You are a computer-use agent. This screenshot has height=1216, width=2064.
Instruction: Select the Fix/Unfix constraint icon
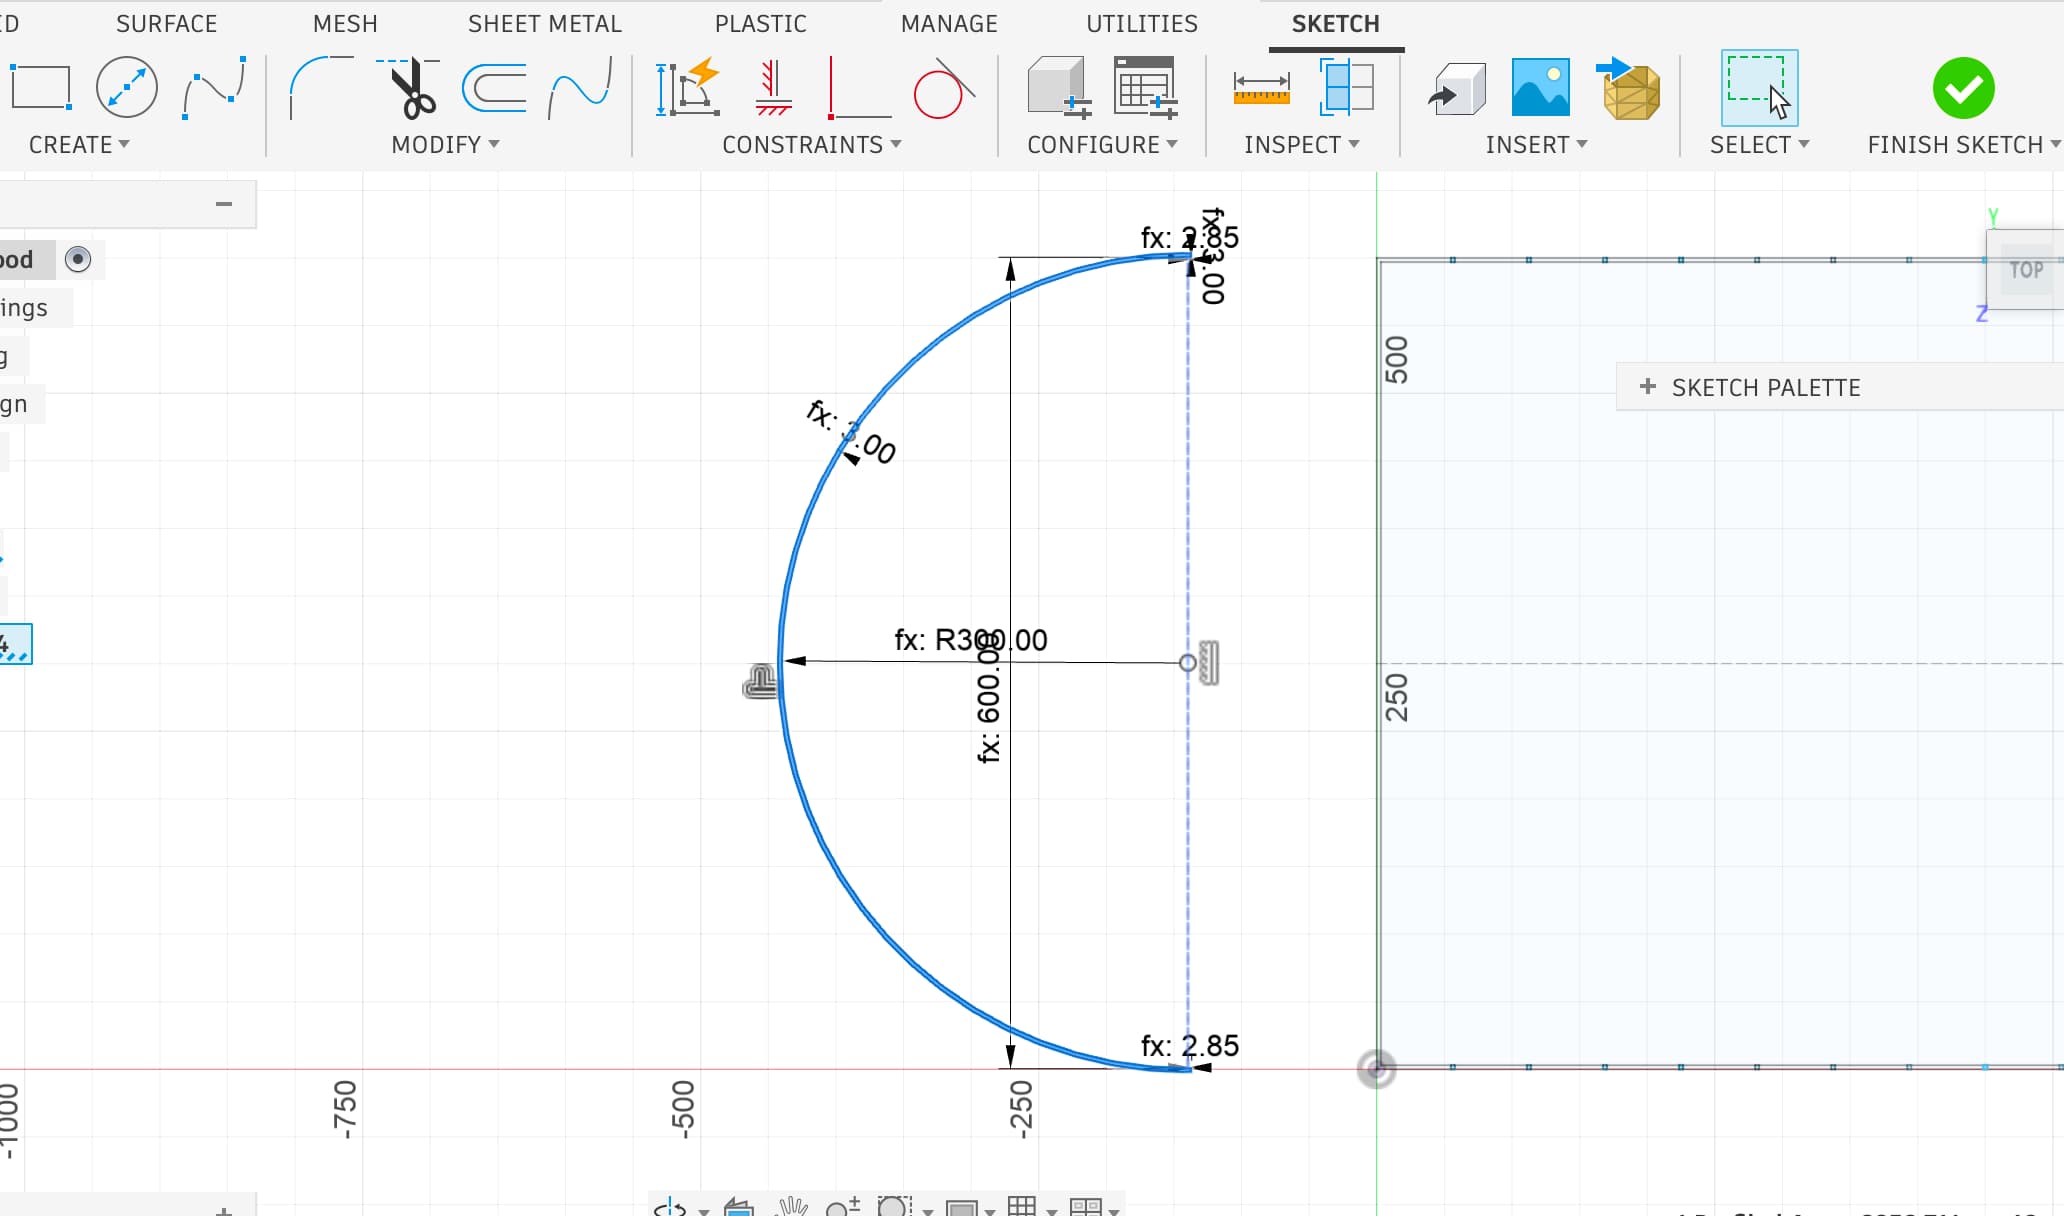point(773,89)
